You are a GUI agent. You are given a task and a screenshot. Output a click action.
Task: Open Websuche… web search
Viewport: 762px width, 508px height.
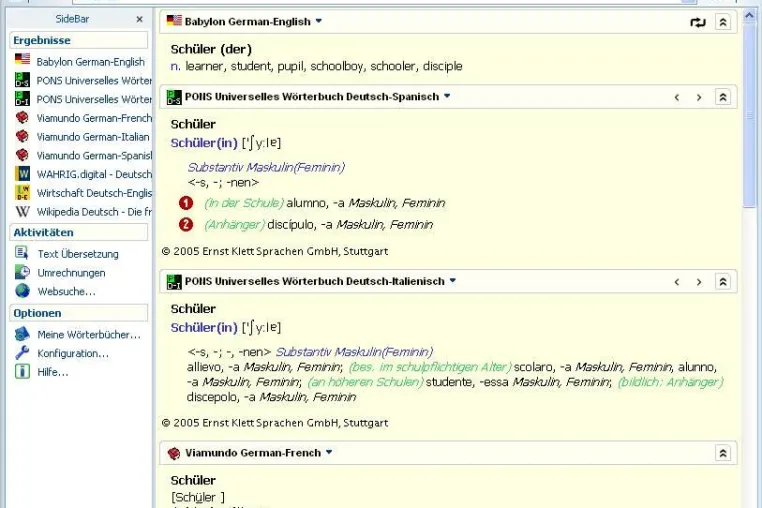pyautogui.click(x=66, y=292)
